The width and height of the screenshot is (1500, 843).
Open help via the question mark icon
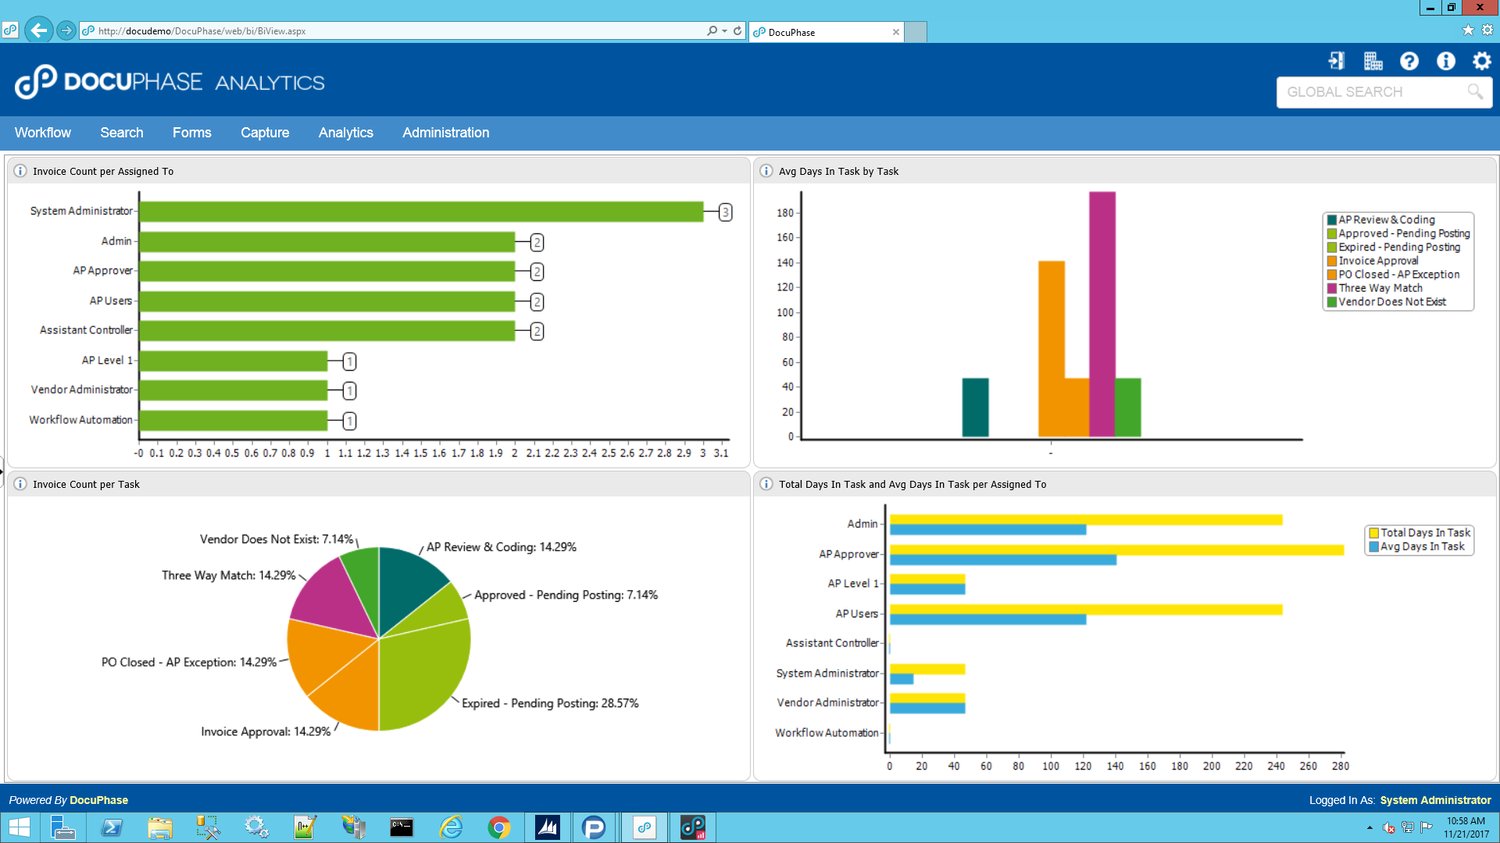[x=1409, y=61]
